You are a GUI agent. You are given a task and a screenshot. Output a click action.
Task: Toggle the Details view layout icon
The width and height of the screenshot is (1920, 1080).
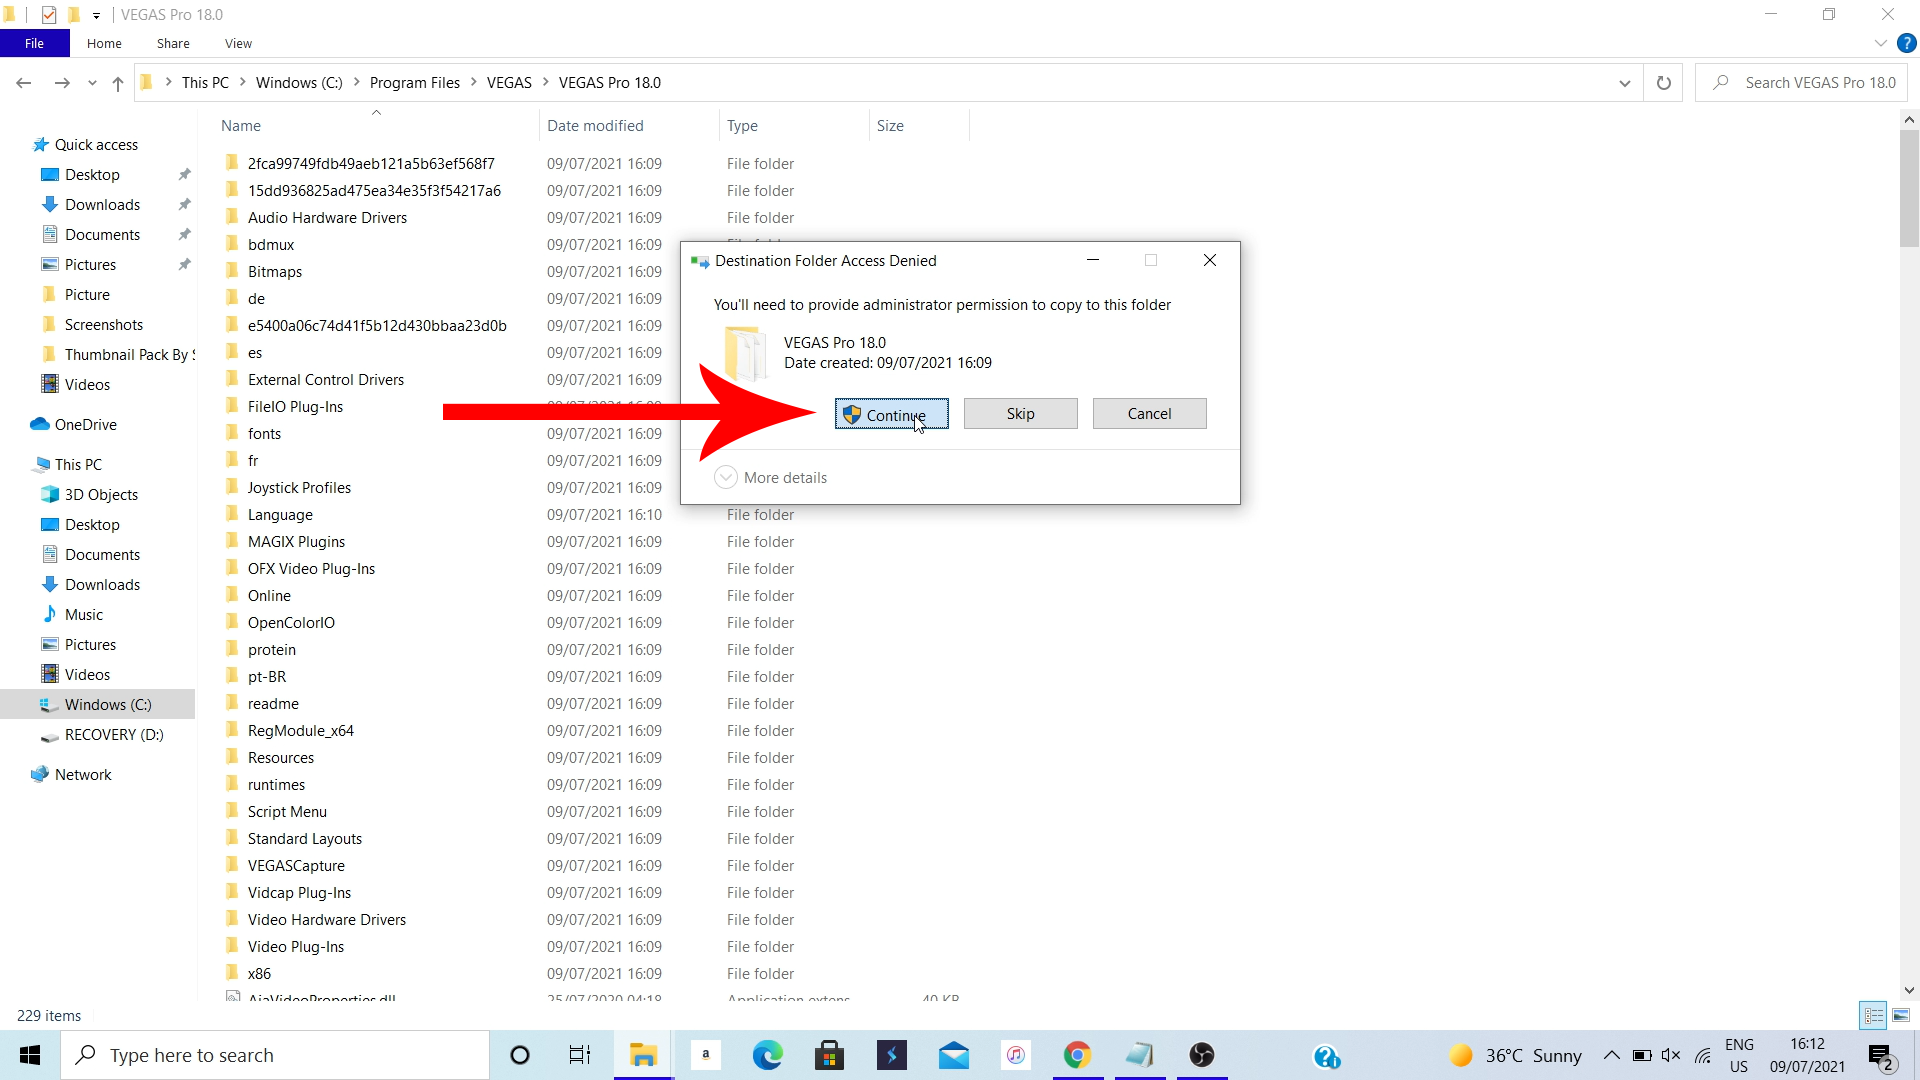click(x=1874, y=1014)
